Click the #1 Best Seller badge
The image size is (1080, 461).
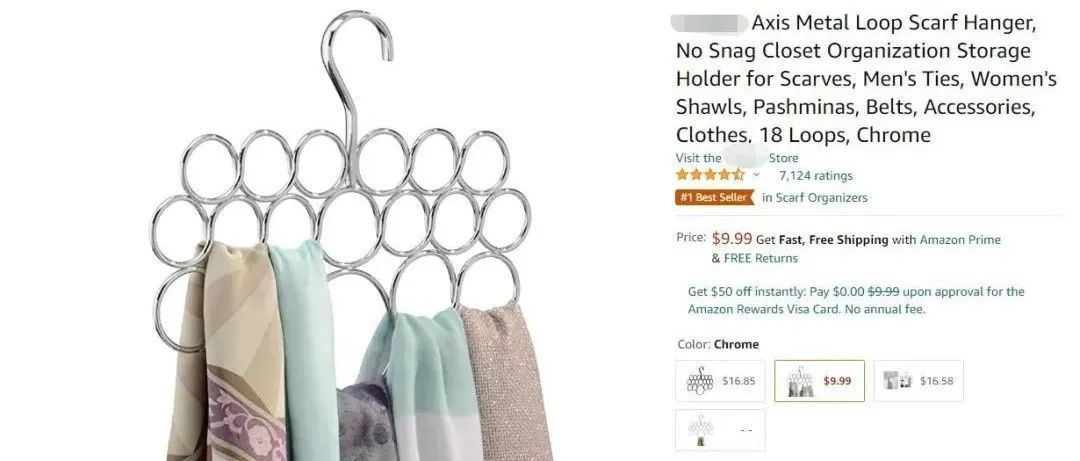714,198
